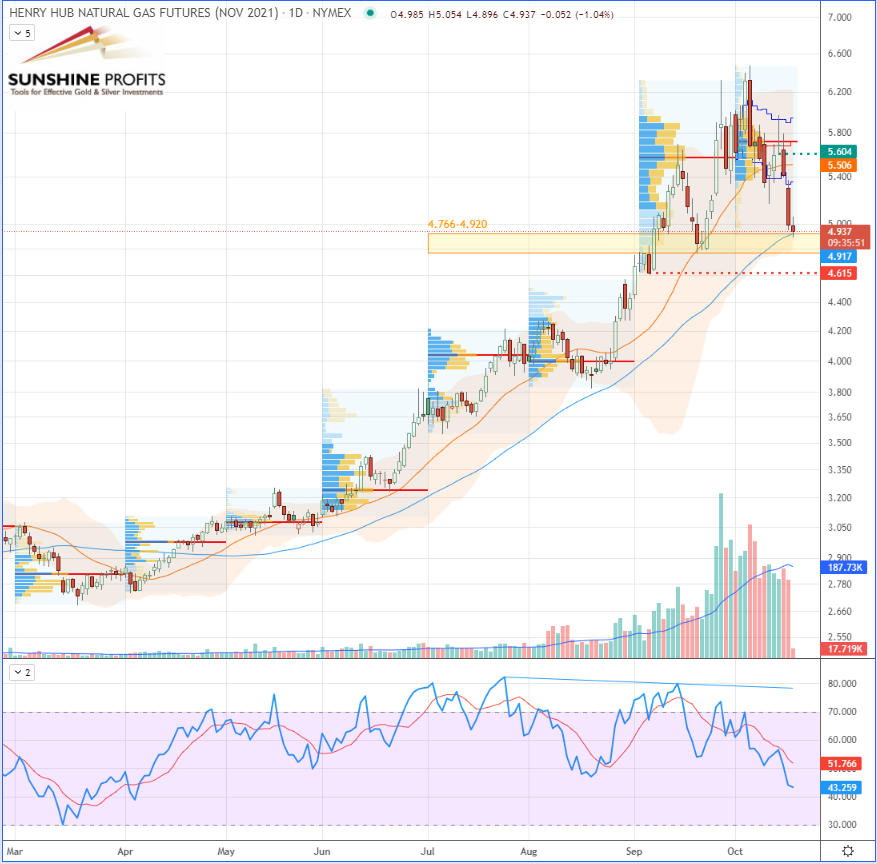Click the tallest green volume bar in late September
This screenshot has height=864, width=877.
(721, 575)
